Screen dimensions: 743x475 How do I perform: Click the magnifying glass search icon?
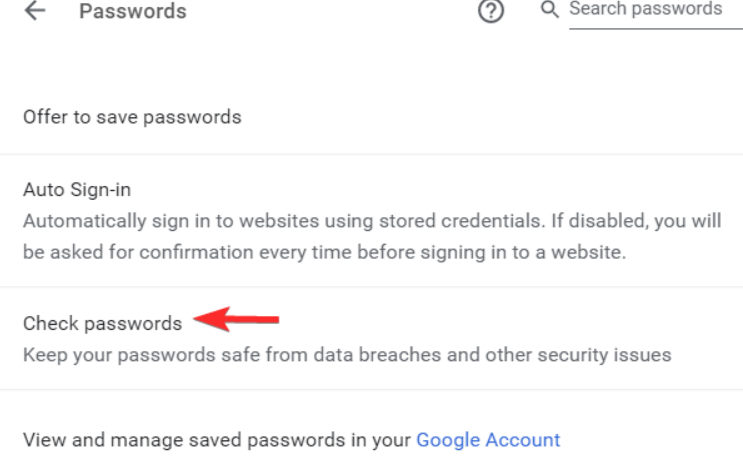click(x=550, y=9)
